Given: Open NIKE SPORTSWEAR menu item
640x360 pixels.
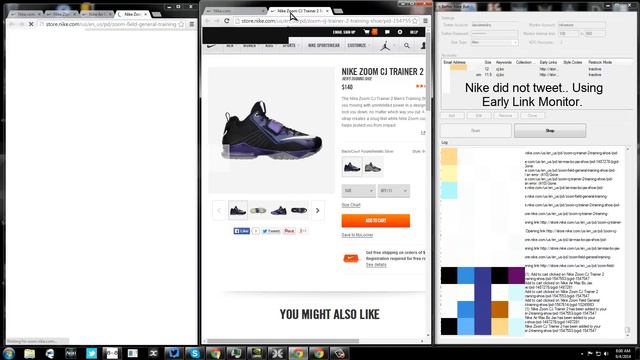Looking at the screenshot, I should (x=324, y=46).
